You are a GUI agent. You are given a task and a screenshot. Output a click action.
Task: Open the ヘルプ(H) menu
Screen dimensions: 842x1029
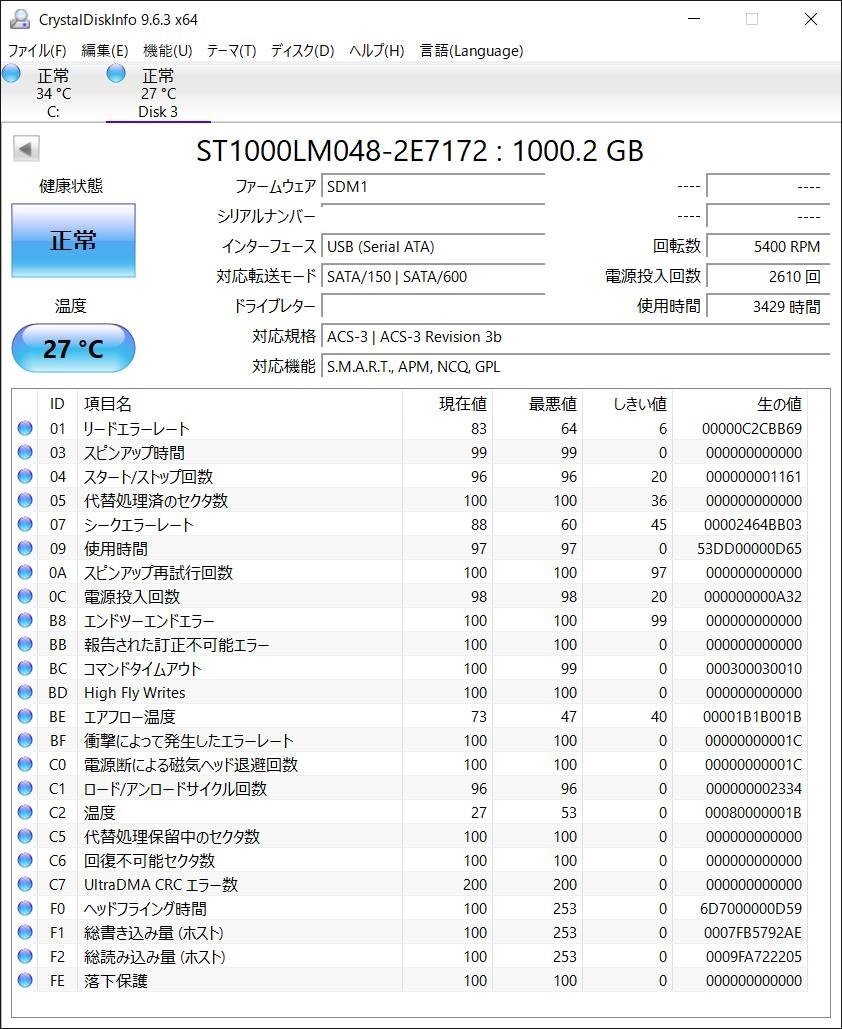[x=377, y=51]
